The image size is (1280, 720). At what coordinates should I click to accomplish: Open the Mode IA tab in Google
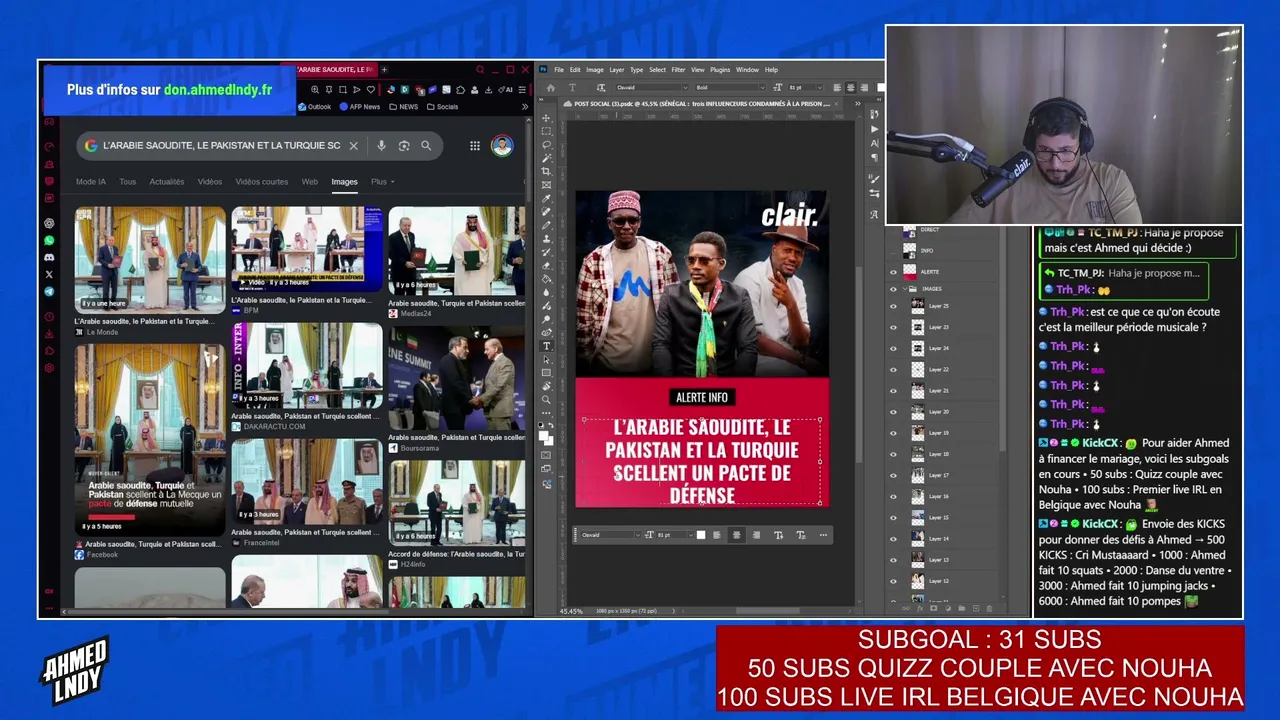pyautogui.click(x=91, y=182)
